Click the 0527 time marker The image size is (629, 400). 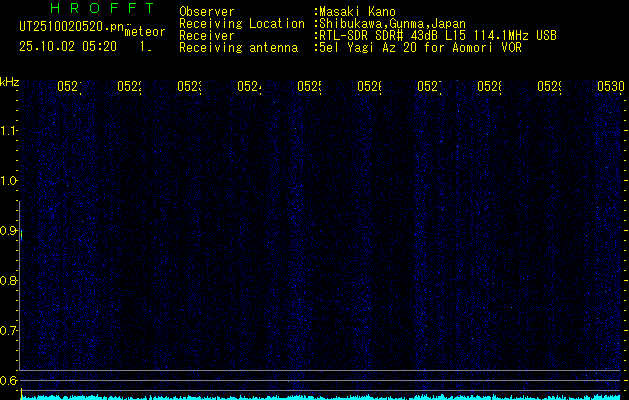(x=429, y=86)
